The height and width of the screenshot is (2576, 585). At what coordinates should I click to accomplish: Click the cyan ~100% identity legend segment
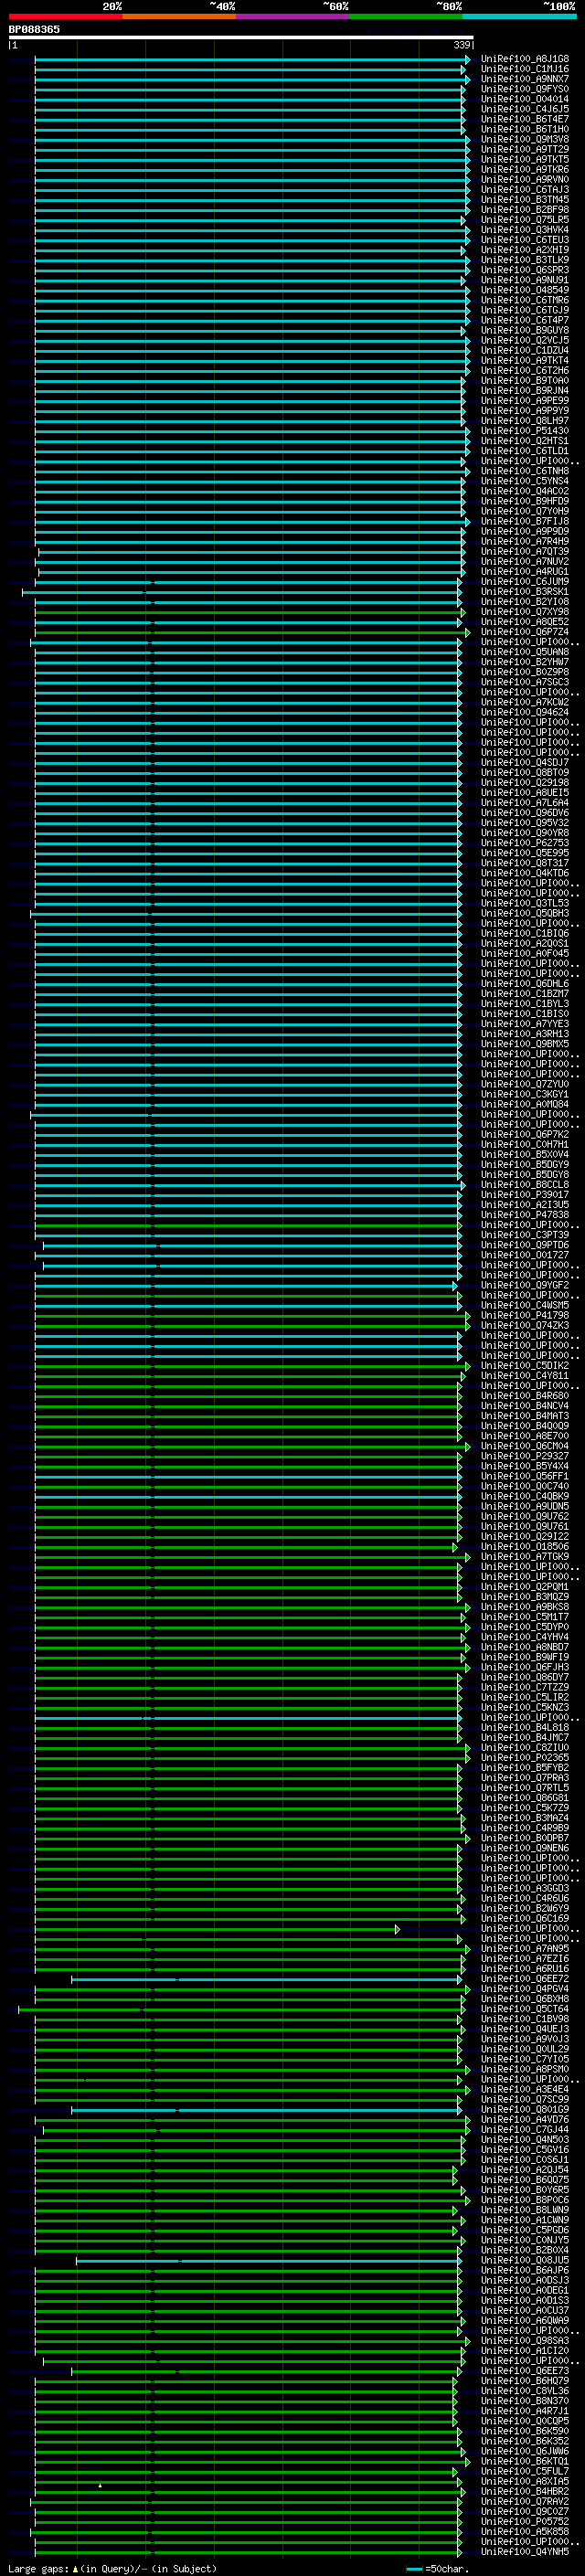[x=520, y=16]
